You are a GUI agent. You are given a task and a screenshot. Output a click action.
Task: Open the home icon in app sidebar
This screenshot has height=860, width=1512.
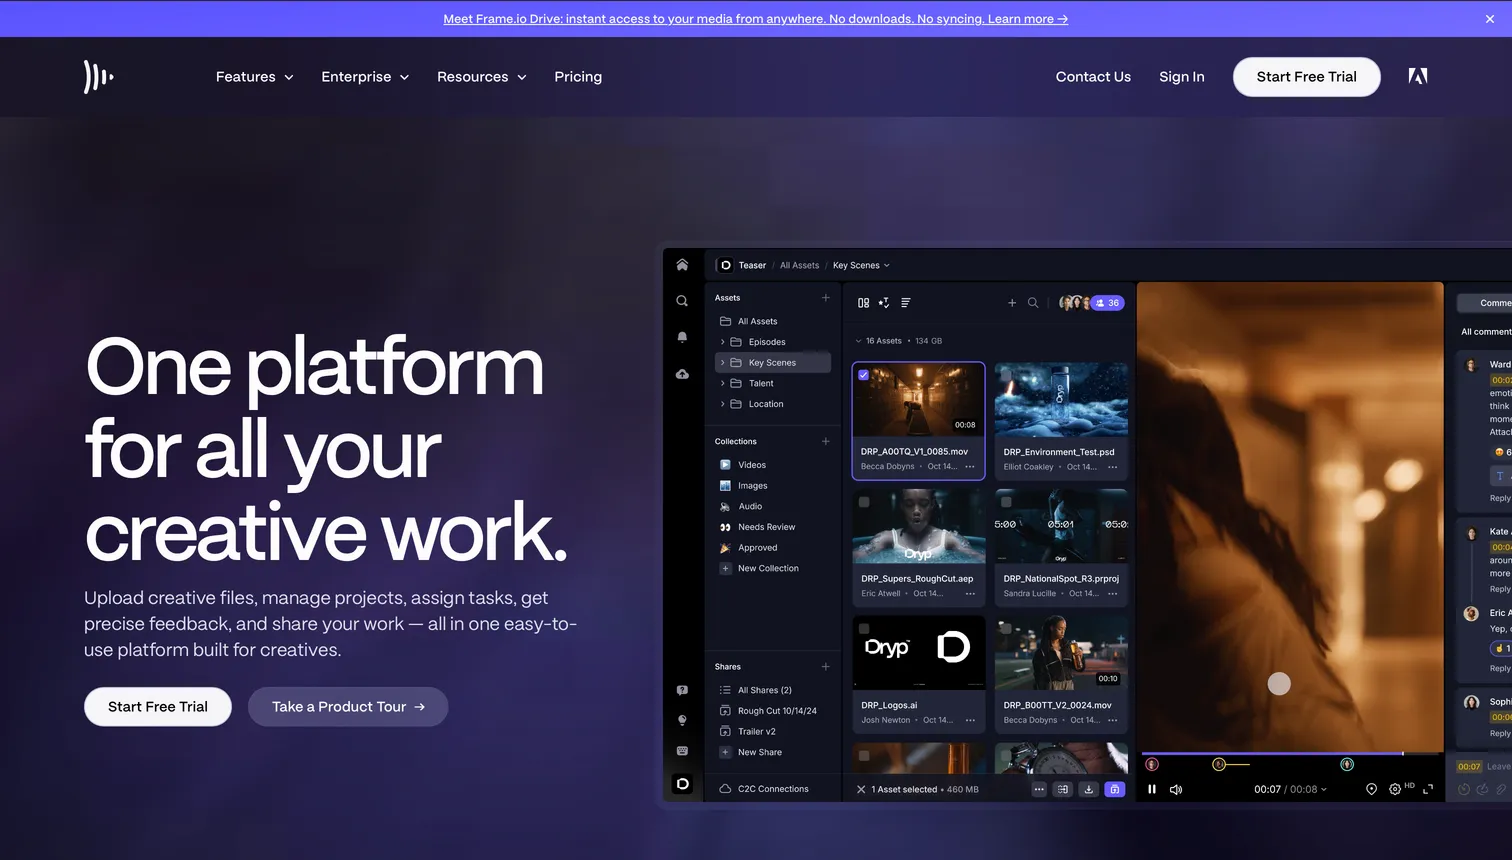pyautogui.click(x=682, y=264)
